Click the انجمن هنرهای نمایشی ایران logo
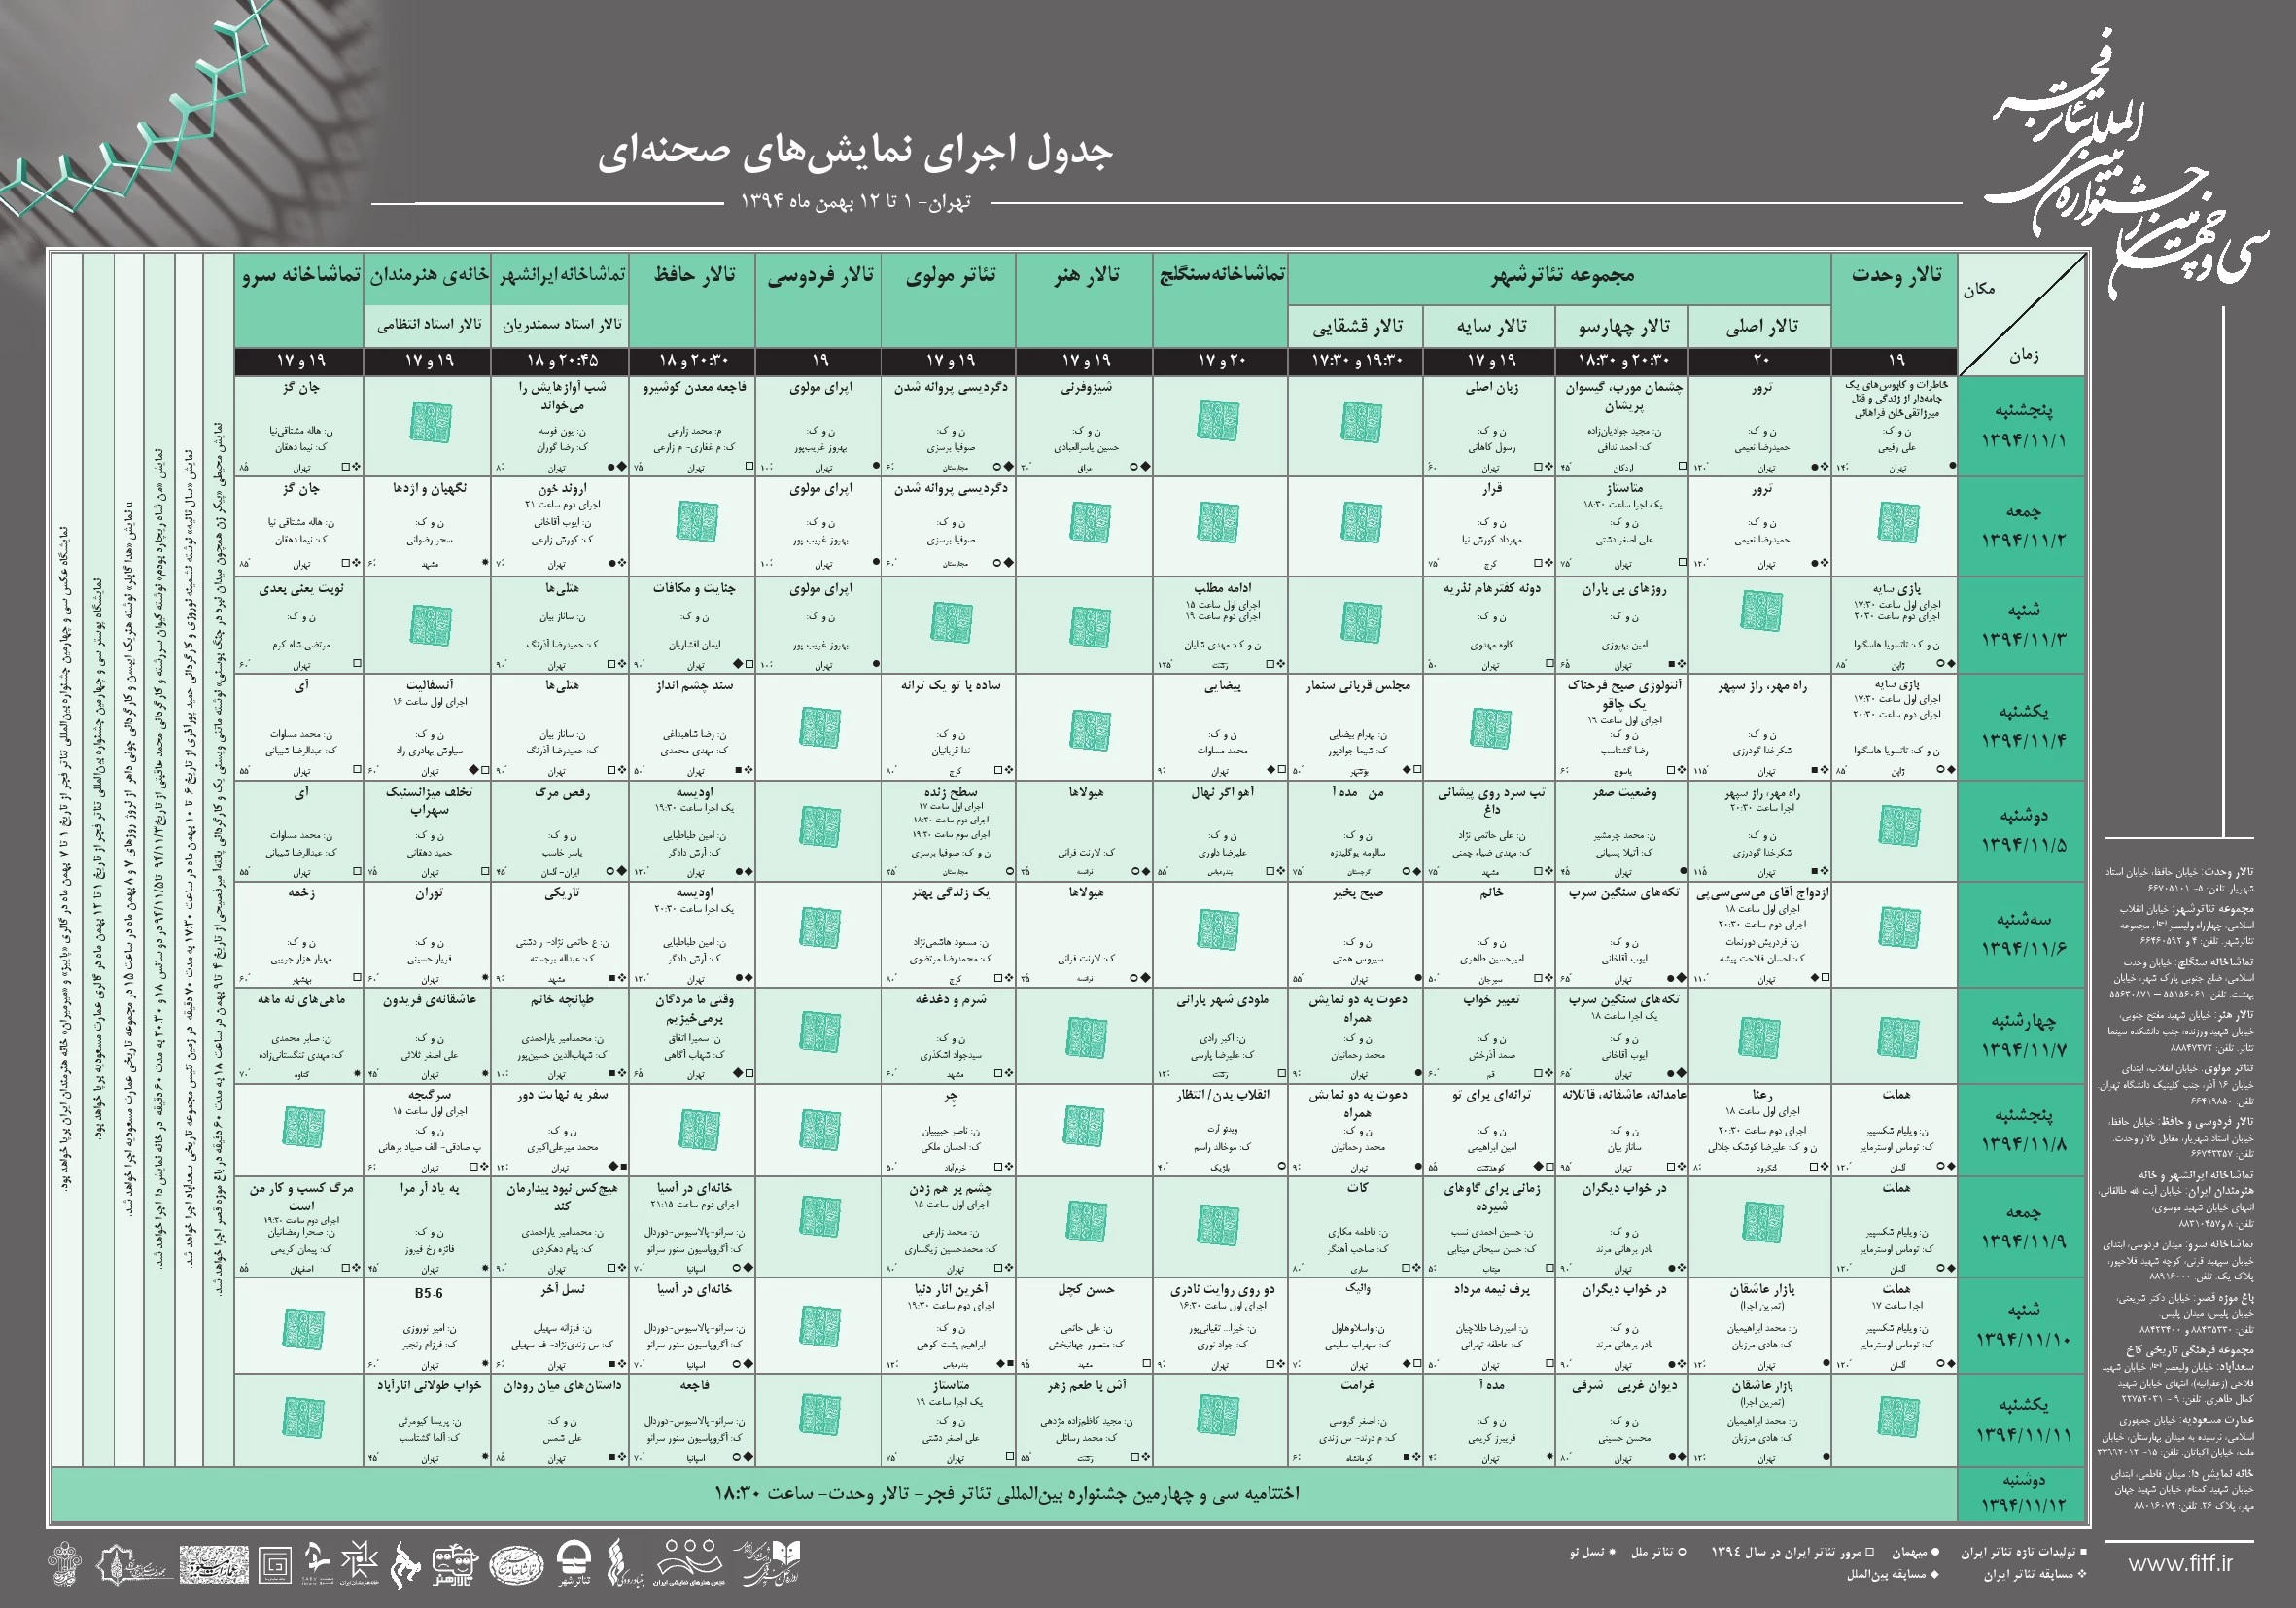The width and height of the screenshot is (2296, 1608). [x=687, y=1564]
